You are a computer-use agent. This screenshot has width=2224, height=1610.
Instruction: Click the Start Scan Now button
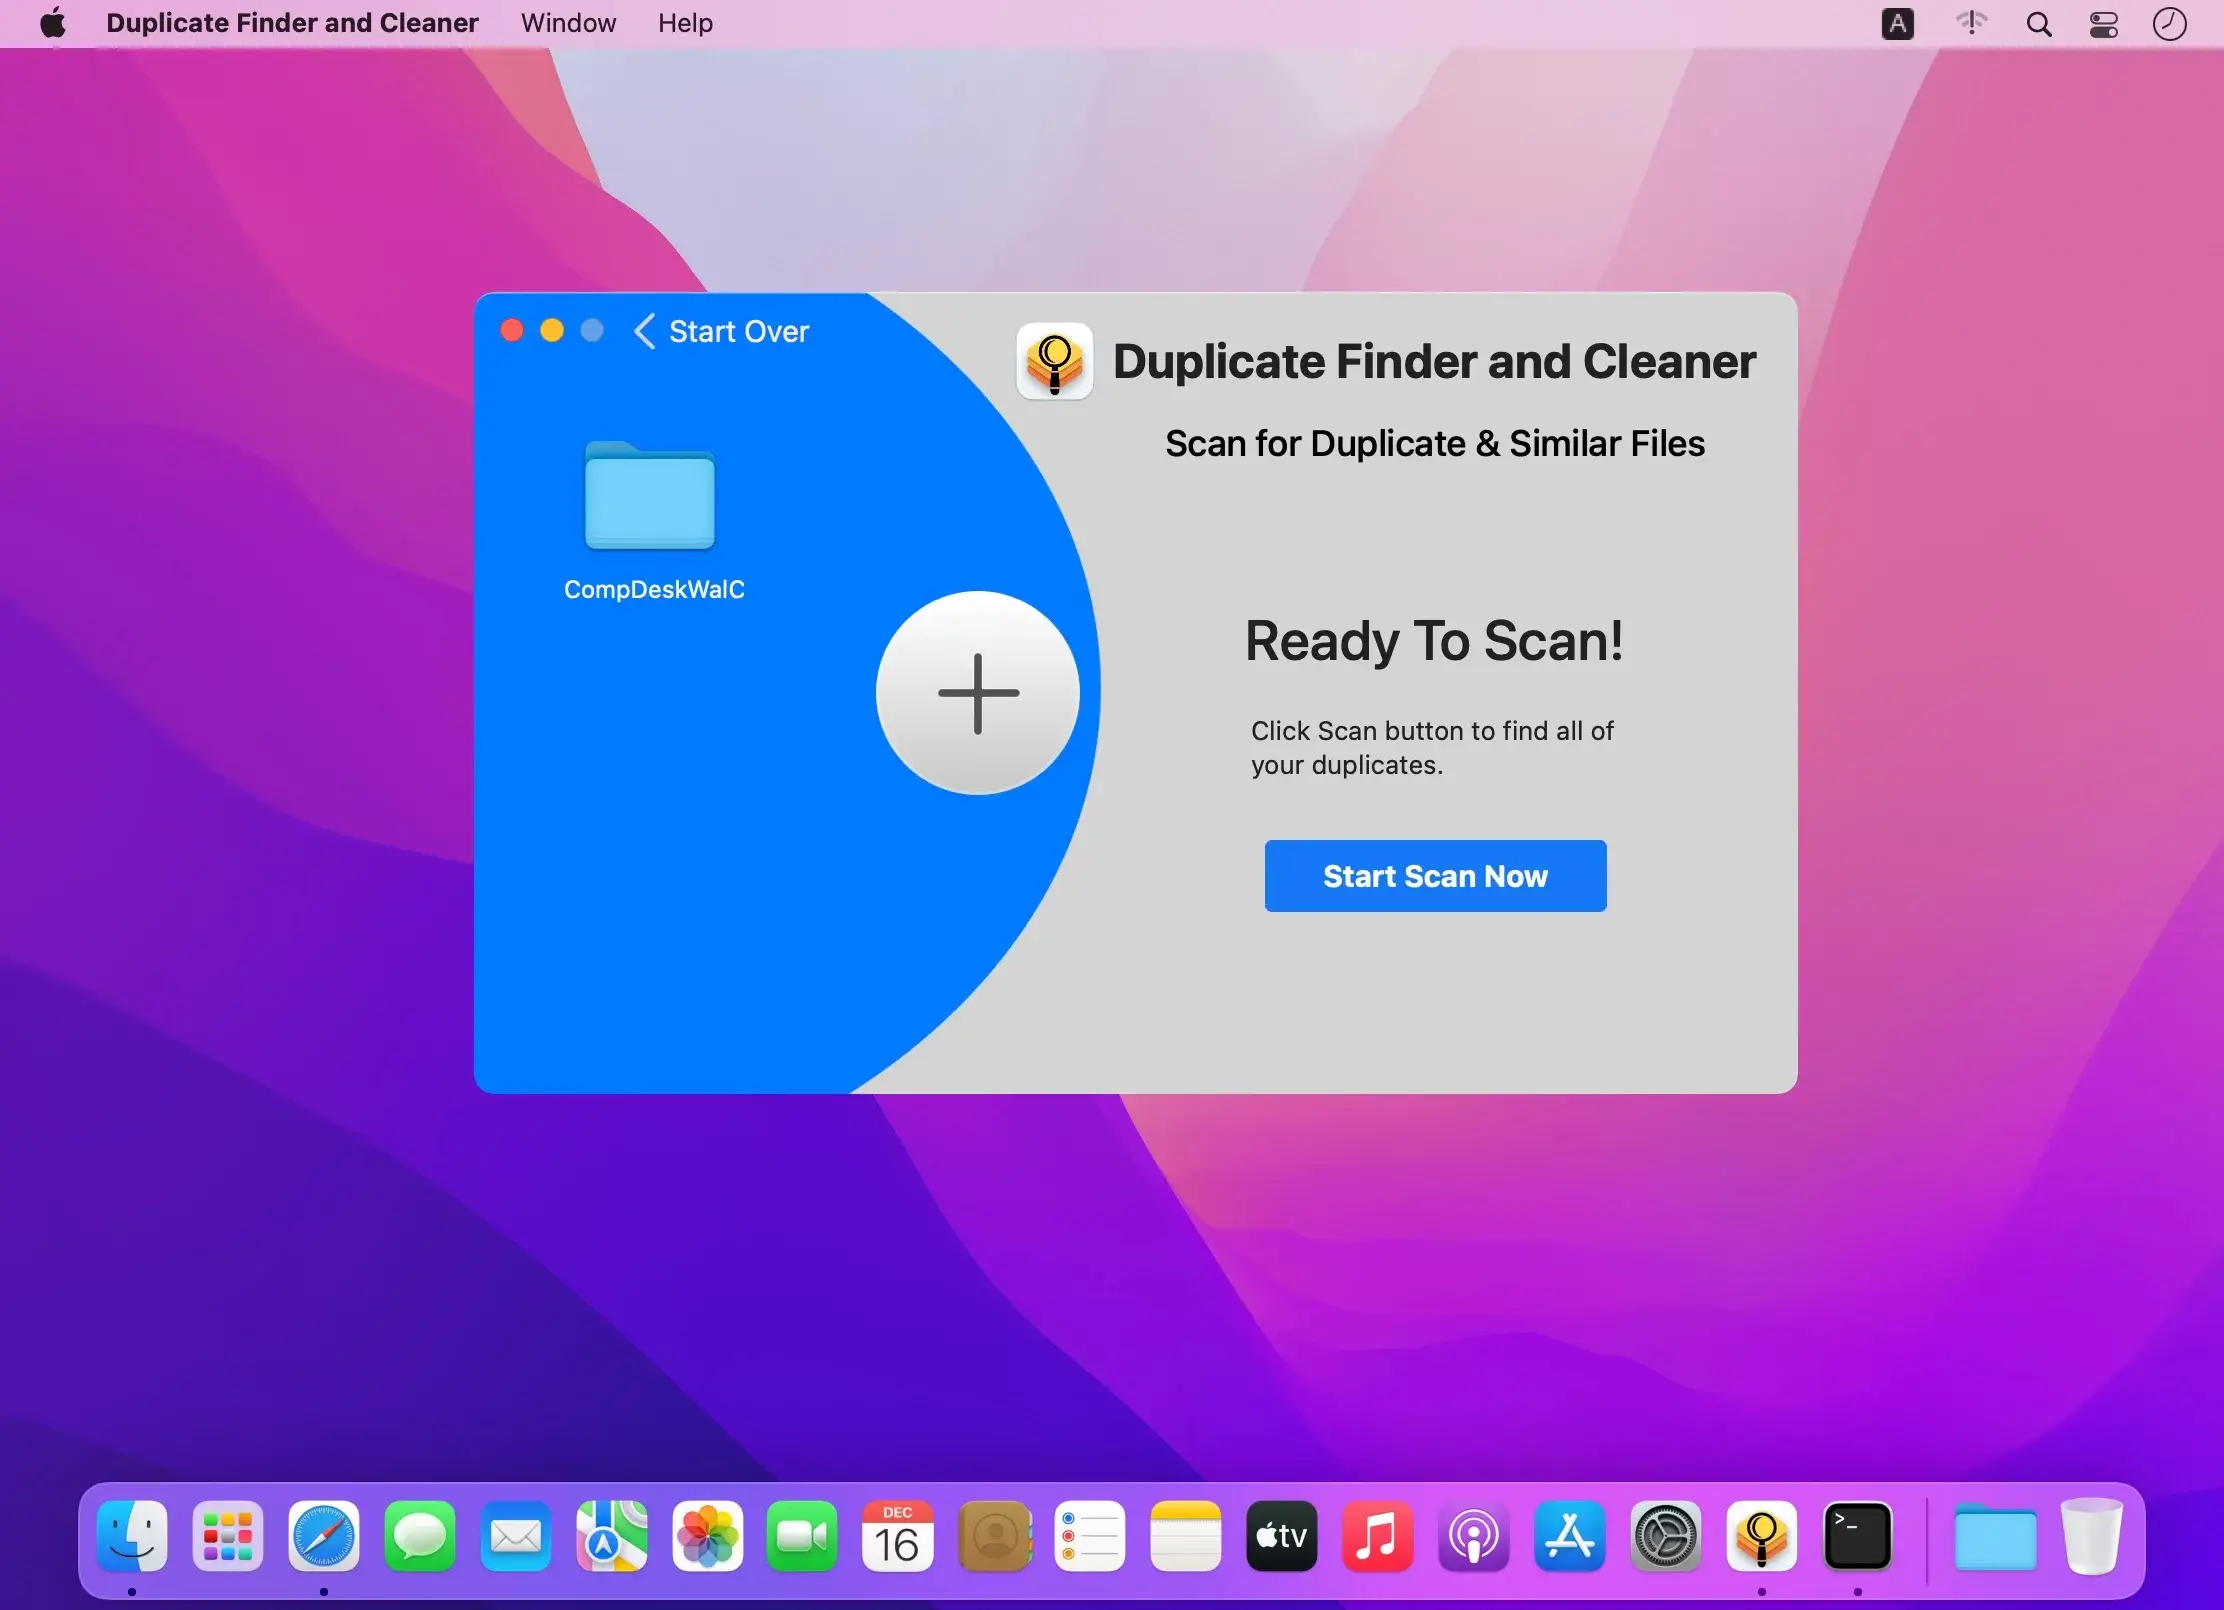click(1435, 876)
